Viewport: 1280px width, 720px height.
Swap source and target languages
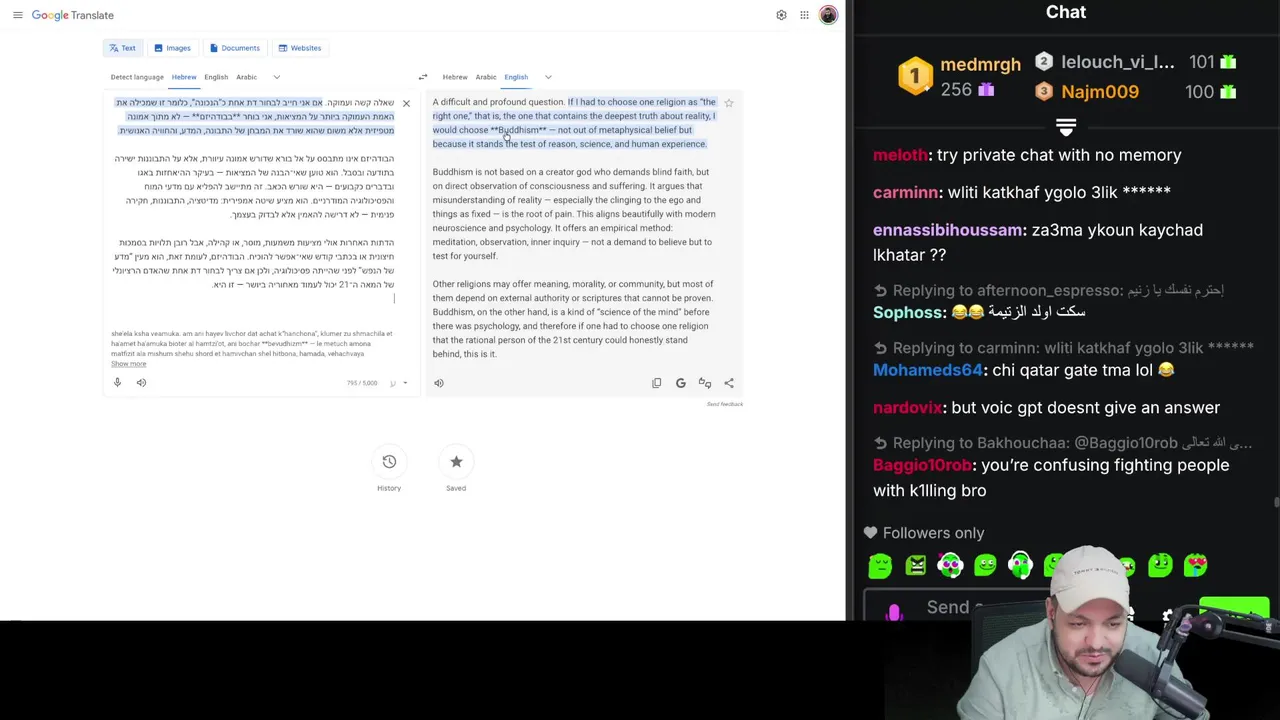[422, 77]
